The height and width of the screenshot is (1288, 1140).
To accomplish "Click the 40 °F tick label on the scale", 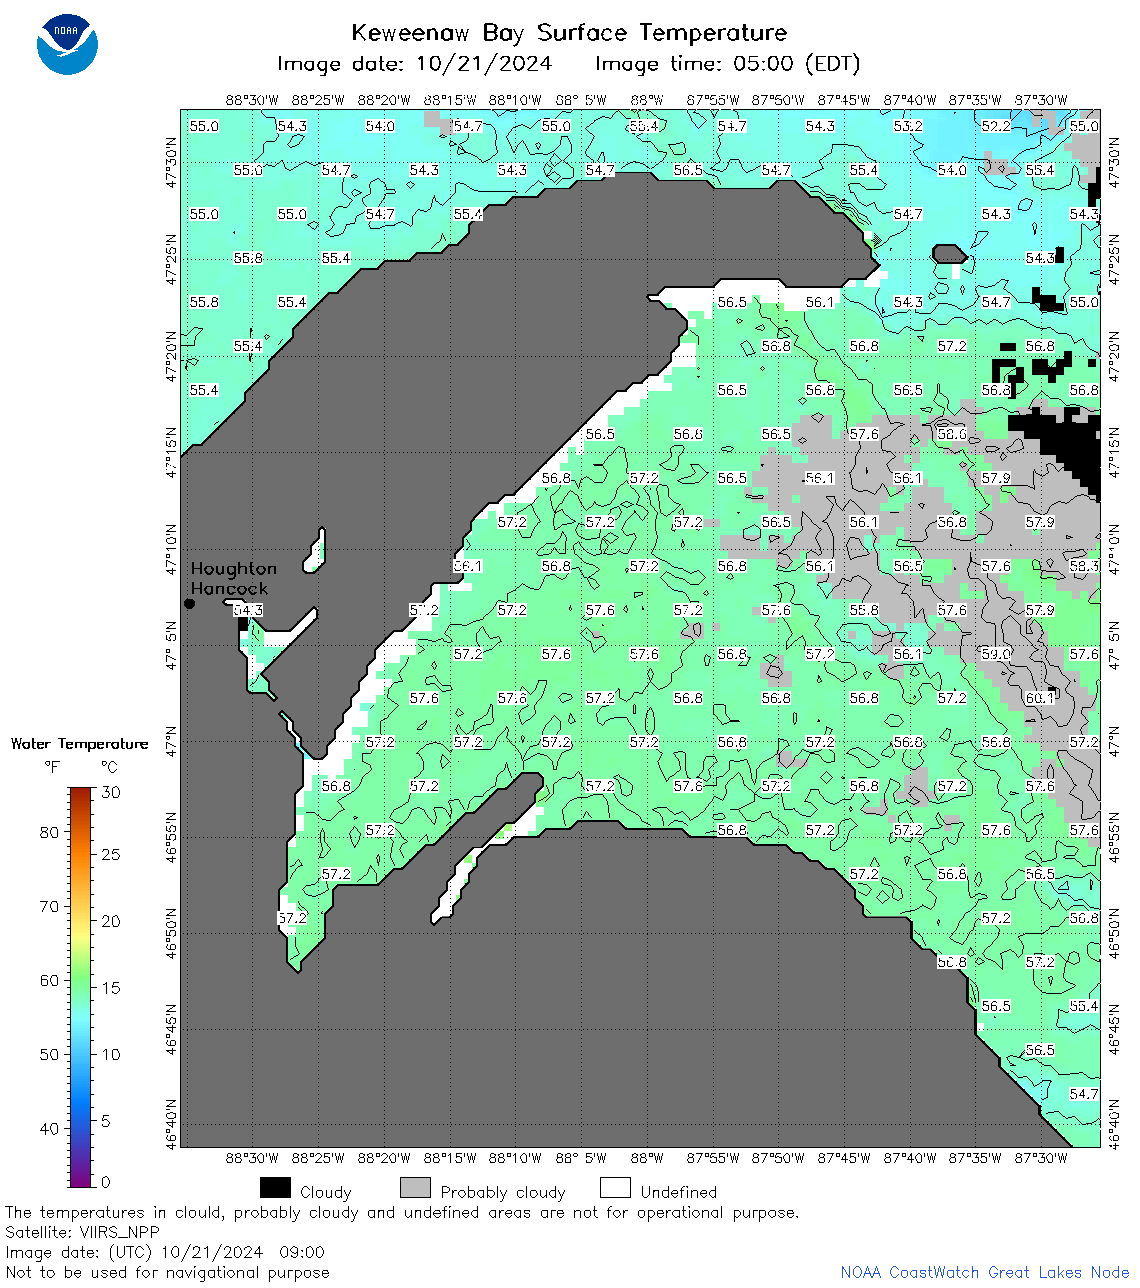I will pos(49,1128).
